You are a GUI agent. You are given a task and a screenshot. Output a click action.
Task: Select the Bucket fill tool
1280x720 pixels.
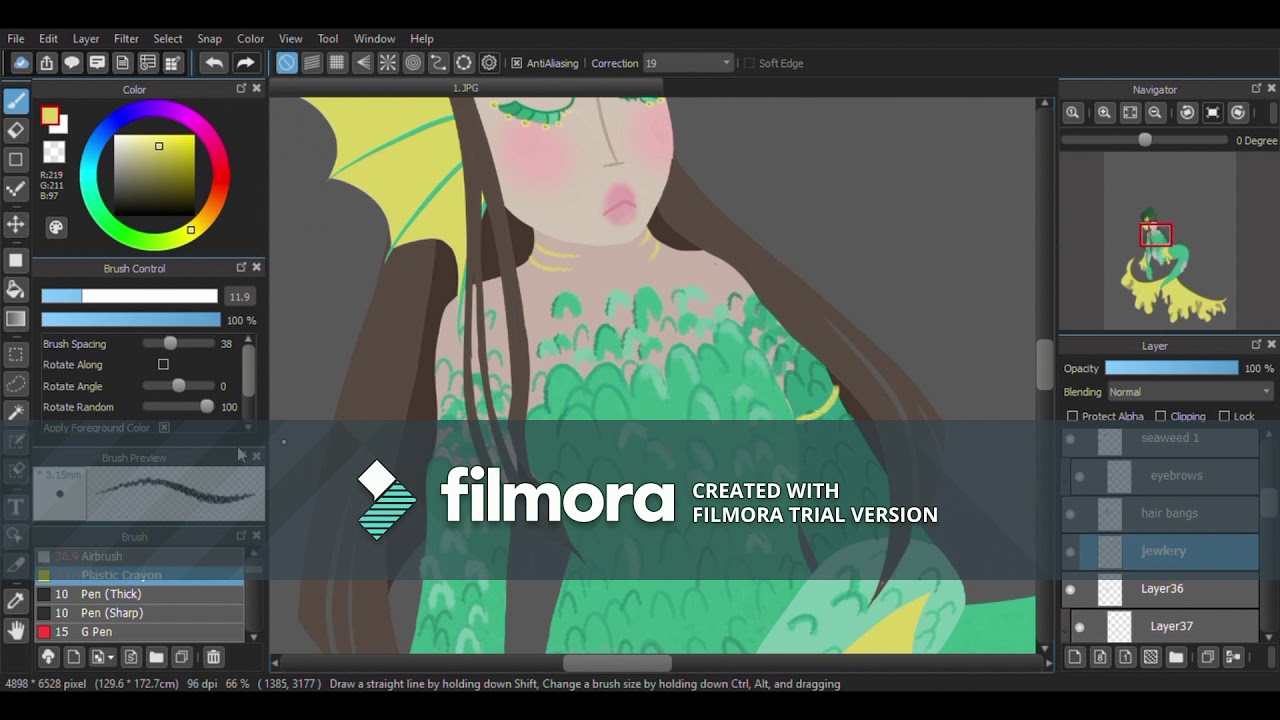16,290
